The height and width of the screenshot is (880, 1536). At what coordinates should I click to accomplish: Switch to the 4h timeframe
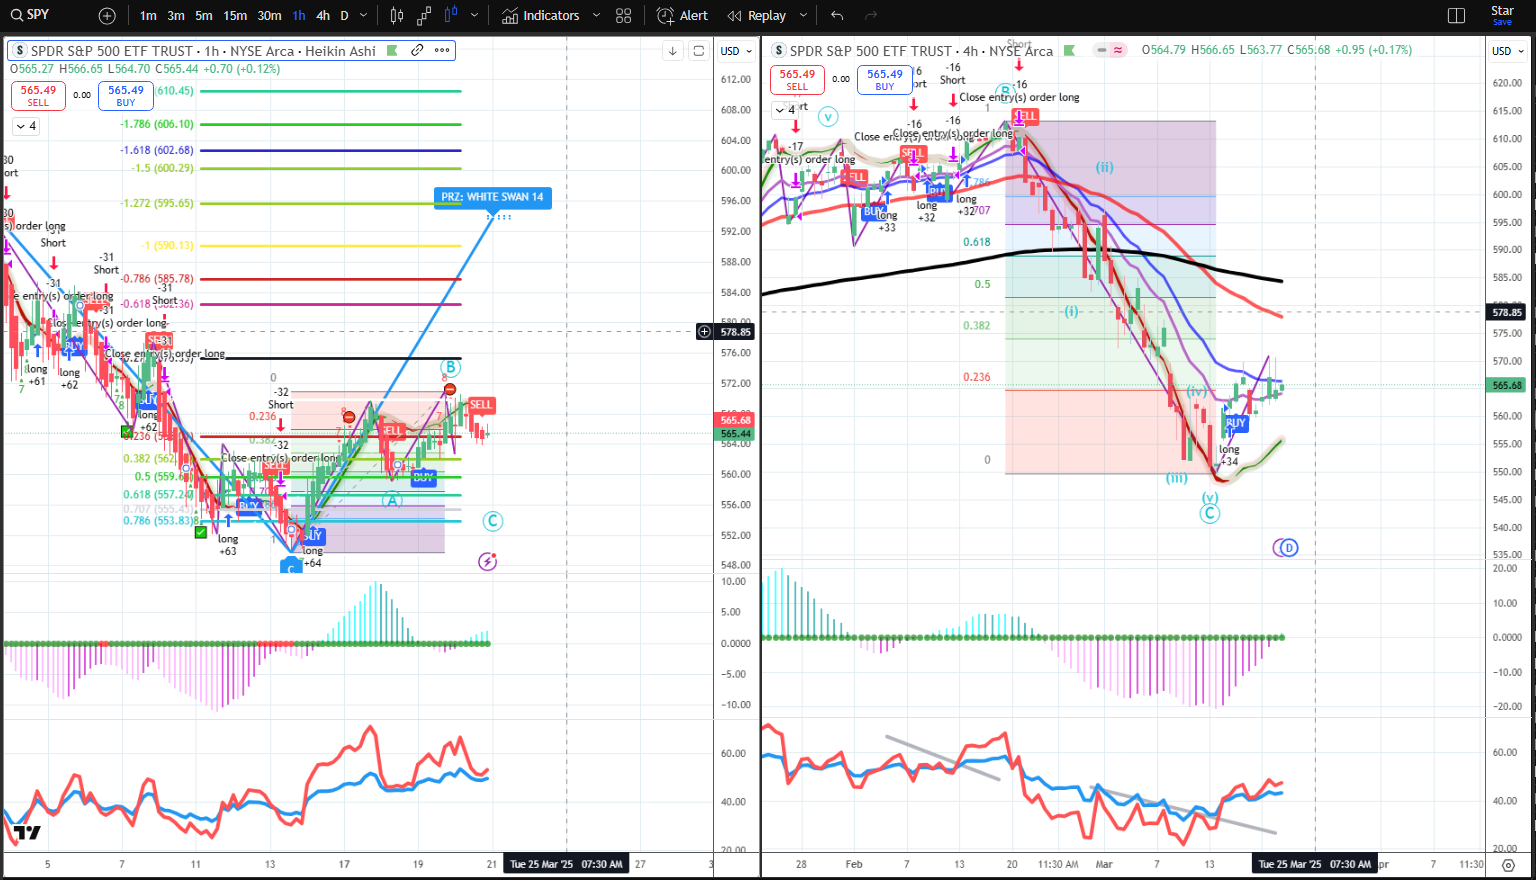(x=323, y=16)
